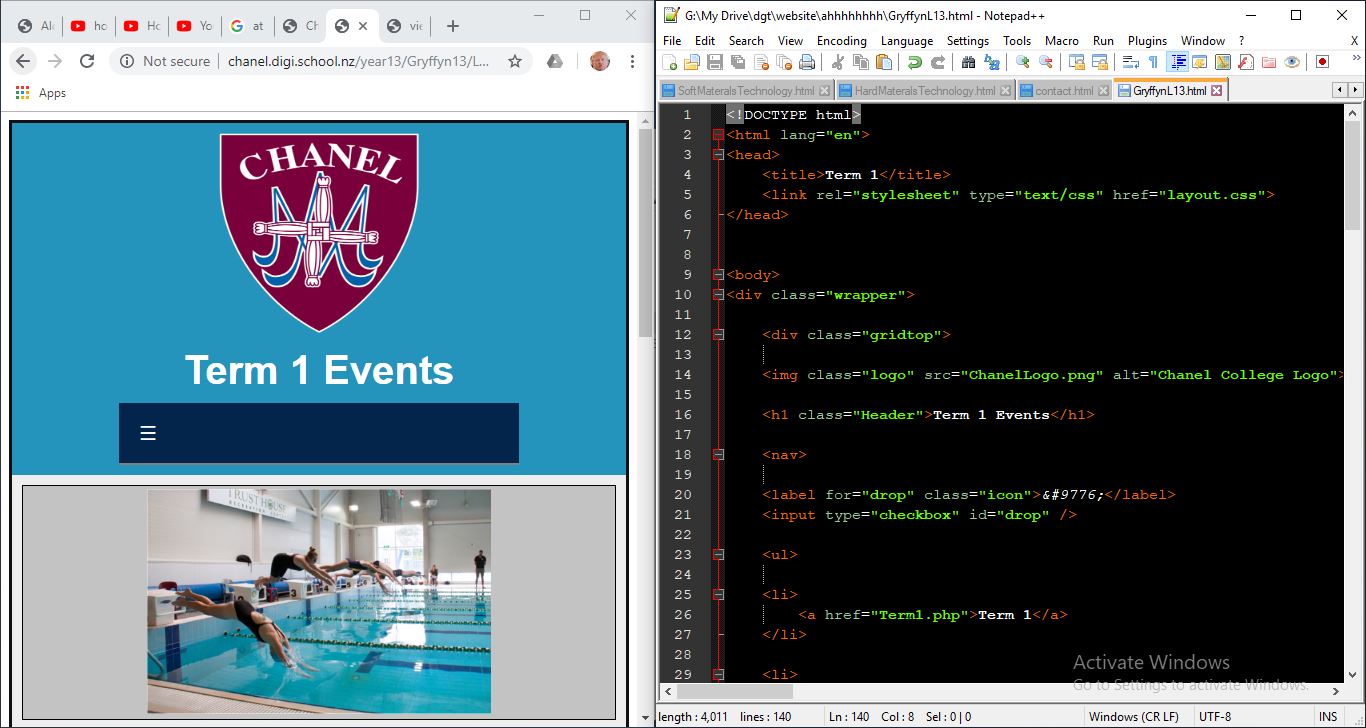
Task: Reload the page in Chrome
Action: (x=87, y=61)
